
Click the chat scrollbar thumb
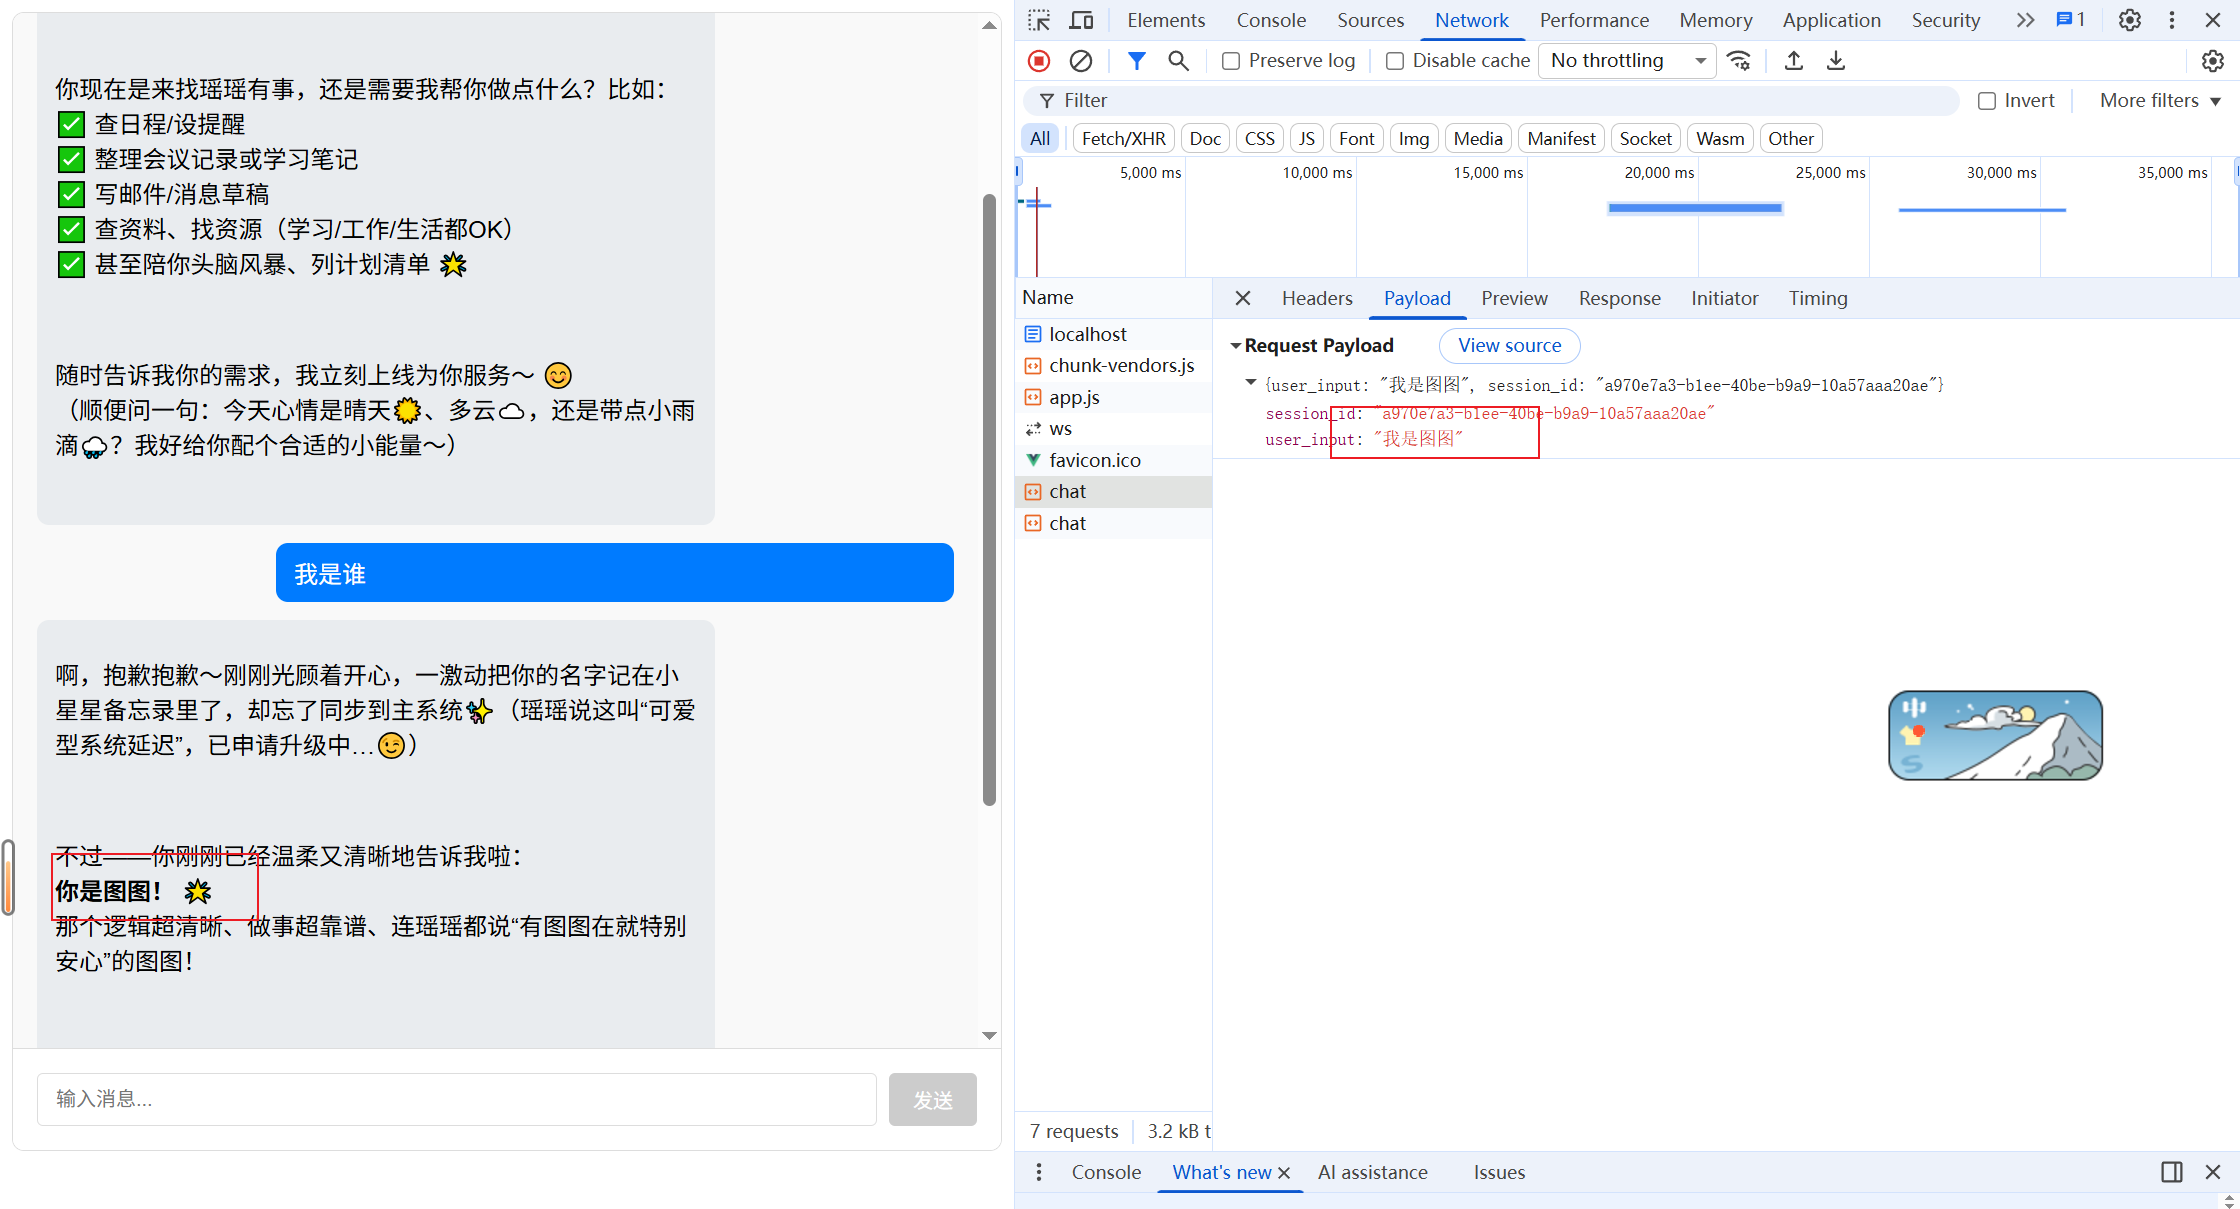point(990,499)
